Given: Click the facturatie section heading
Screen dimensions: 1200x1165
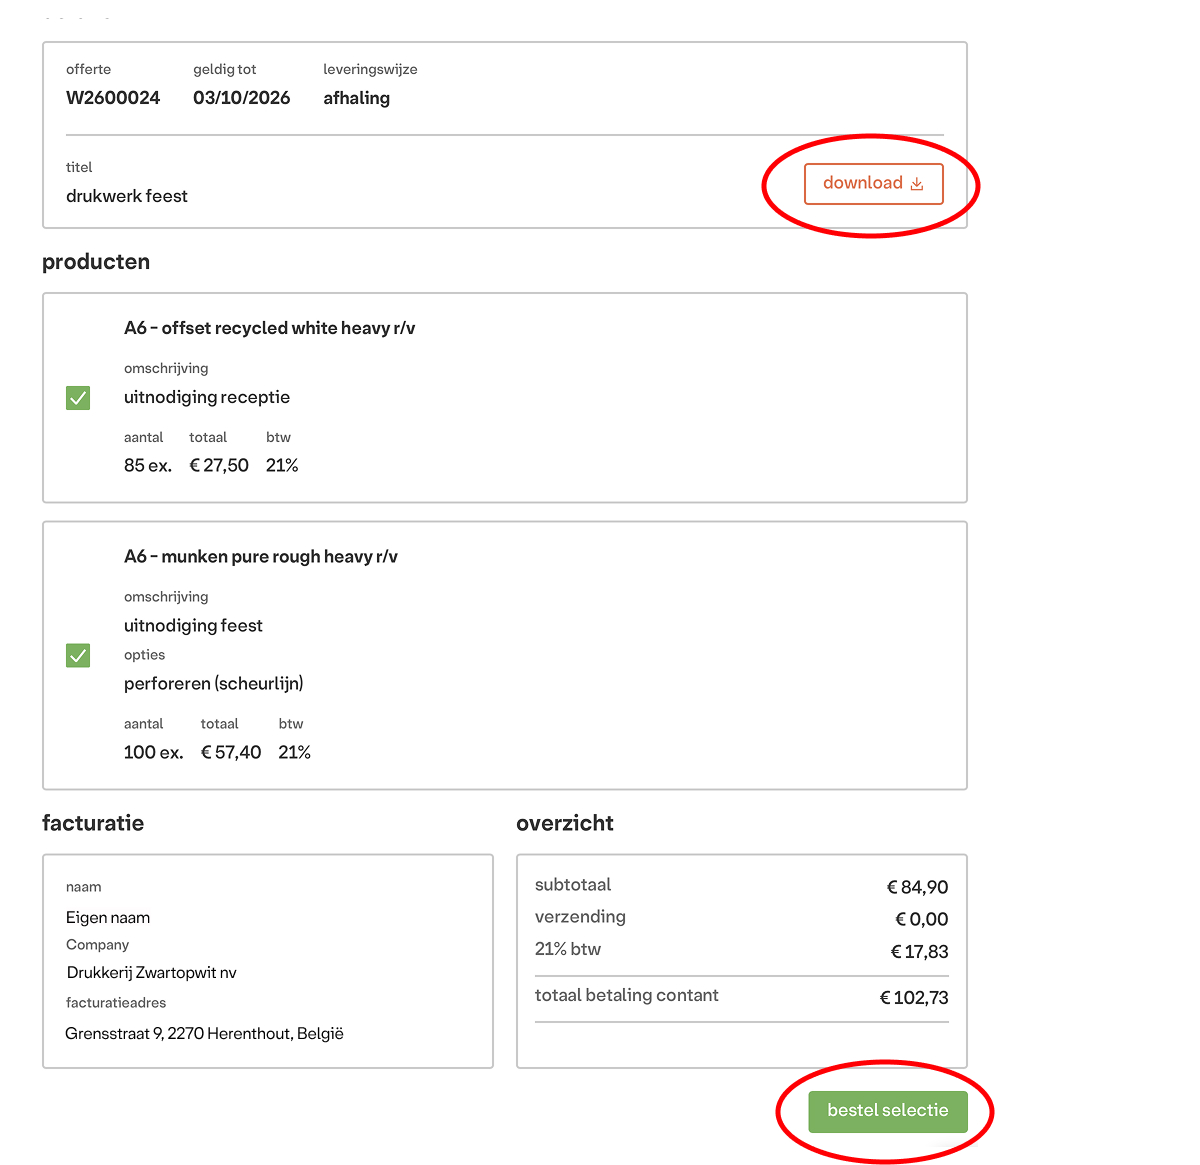Looking at the screenshot, I should pyautogui.click(x=93, y=823).
